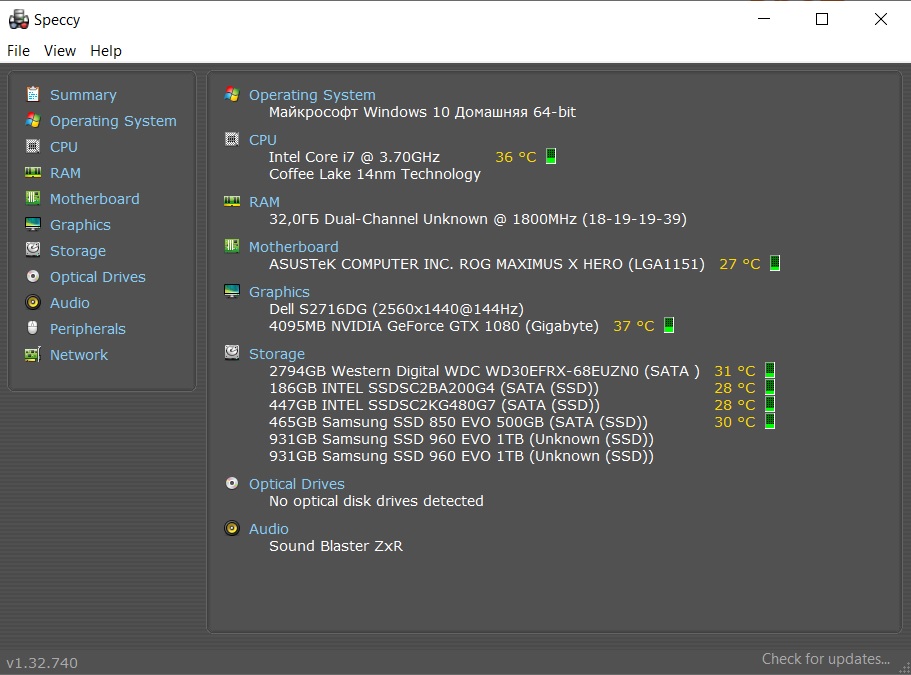The height and width of the screenshot is (675, 911).
Task: Click the CPU temperature indicator next to 36 °C
Action: (x=551, y=157)
